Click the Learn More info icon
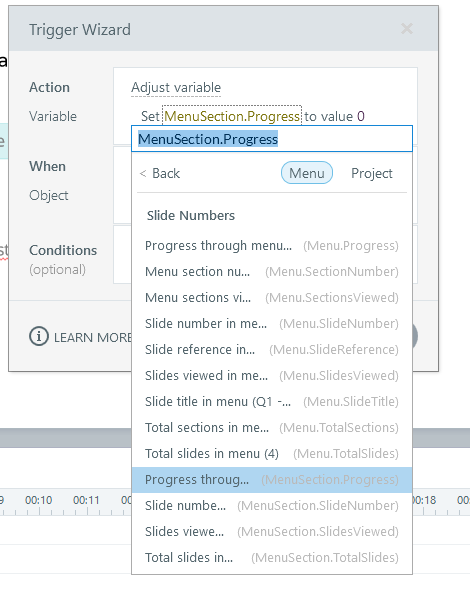This screenshot has width=470, height=589. click(39, 337)
